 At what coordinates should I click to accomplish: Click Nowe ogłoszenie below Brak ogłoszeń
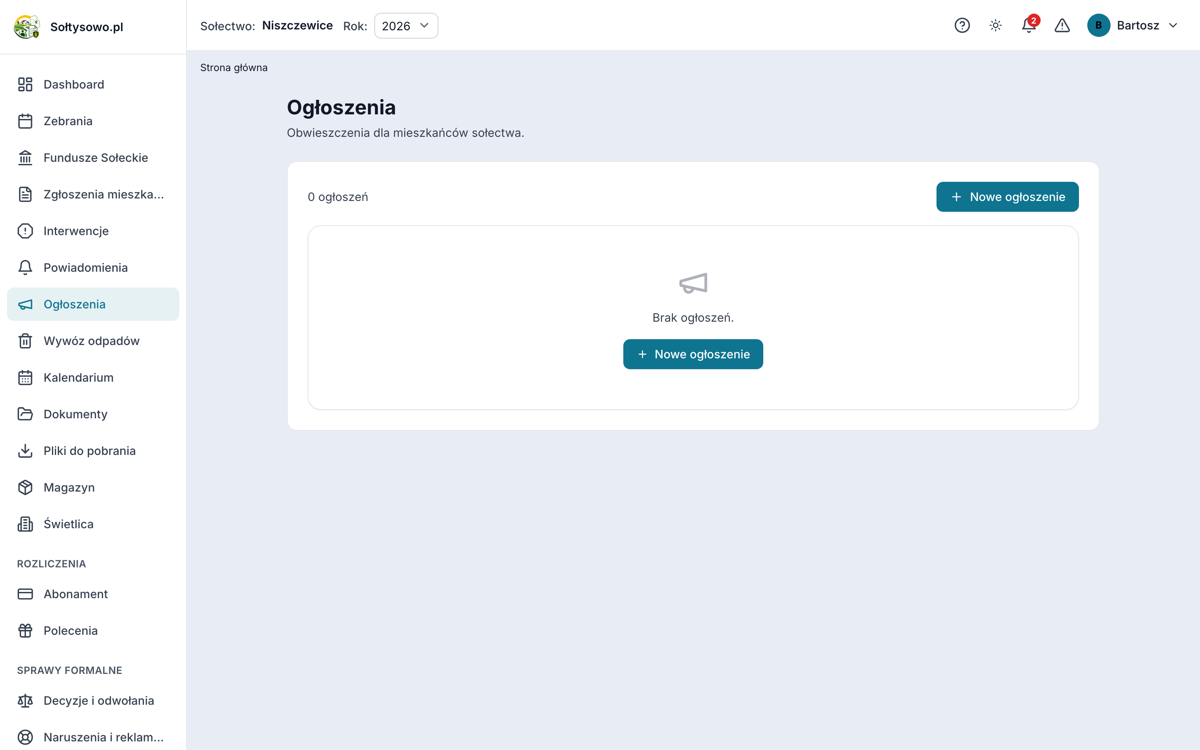[x=693, y=354]
